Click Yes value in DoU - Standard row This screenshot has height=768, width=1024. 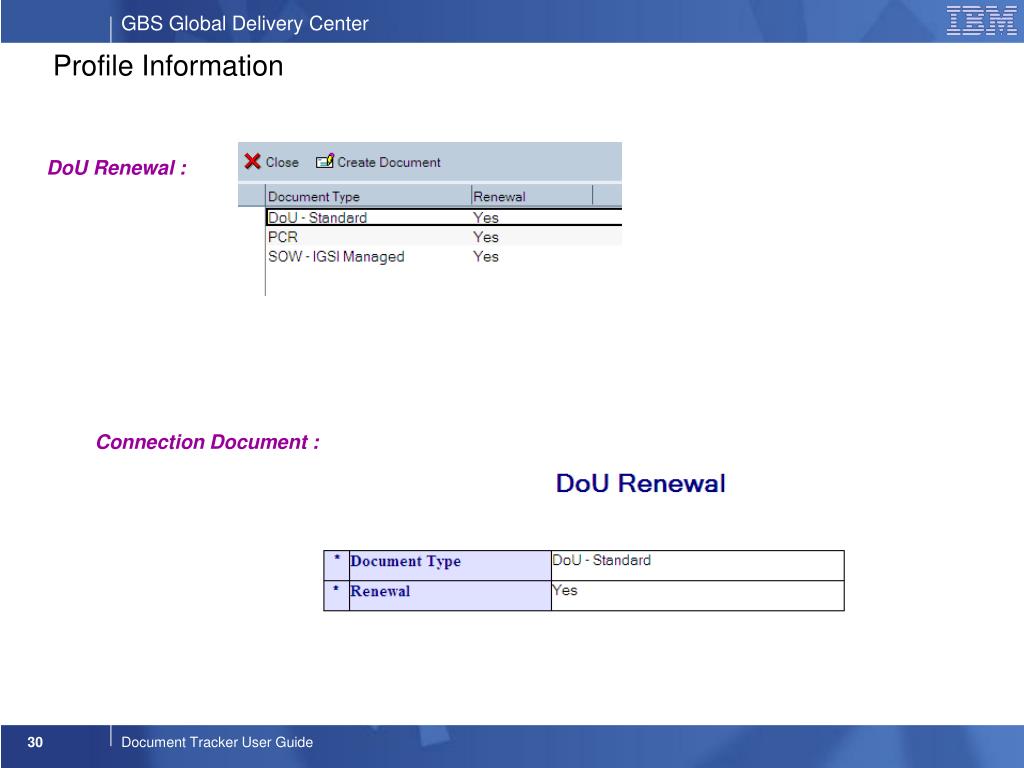coord(486,217)
